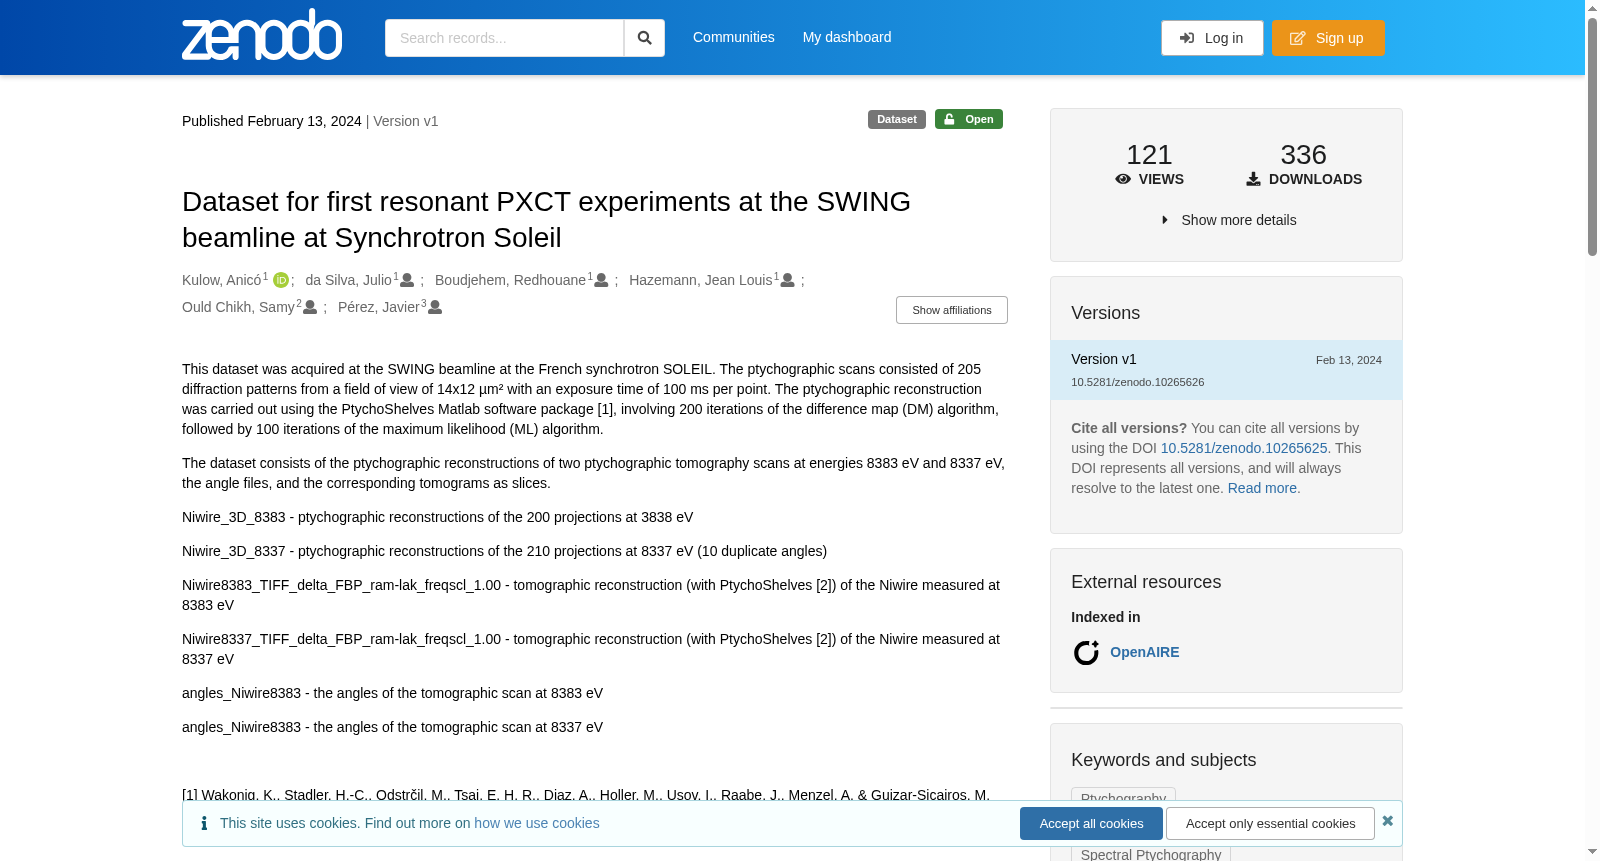The image size is (1600, 861).
Task: Open author Kulow, Anicó
Action: click(222, 280)
